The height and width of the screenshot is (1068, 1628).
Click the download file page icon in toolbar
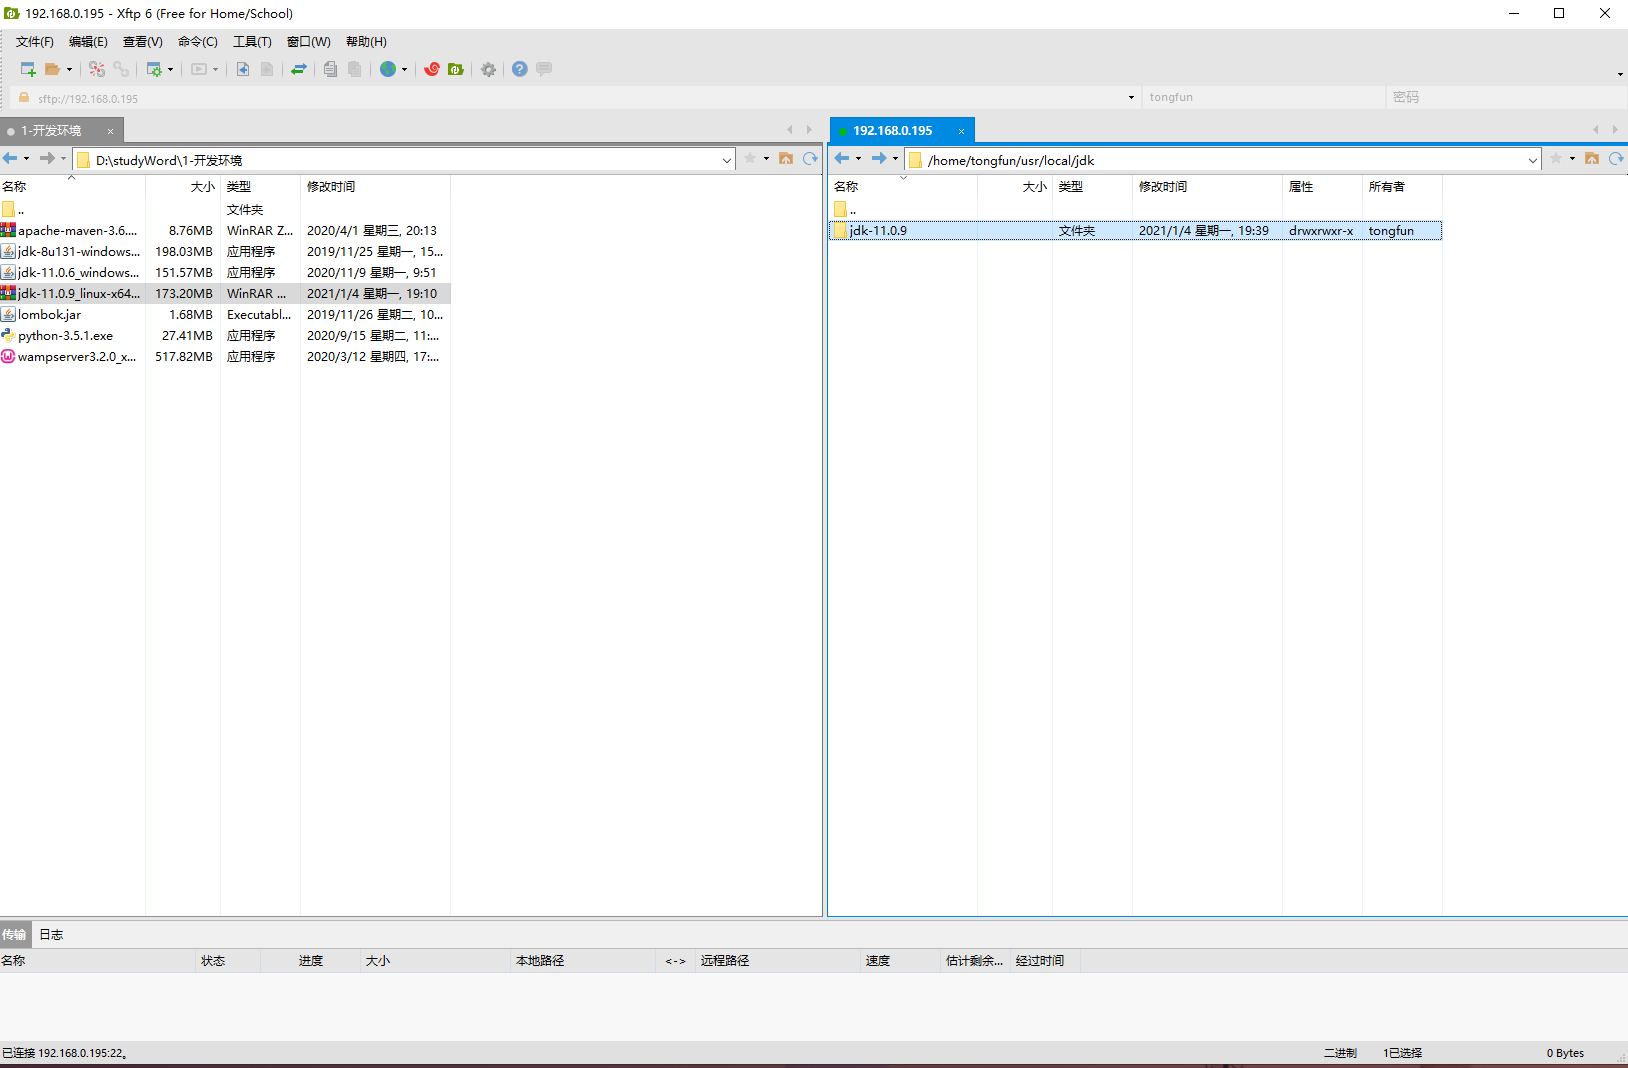[x=243, y=69]
